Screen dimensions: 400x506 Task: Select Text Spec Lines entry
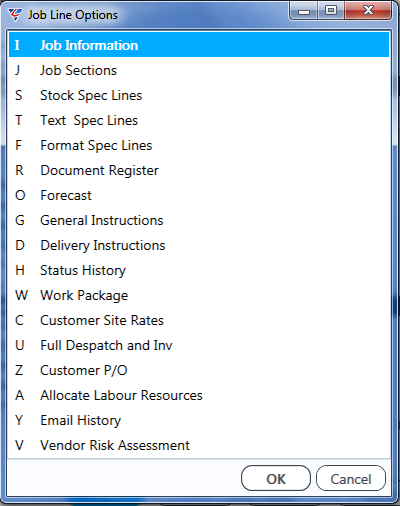point(199,120)
